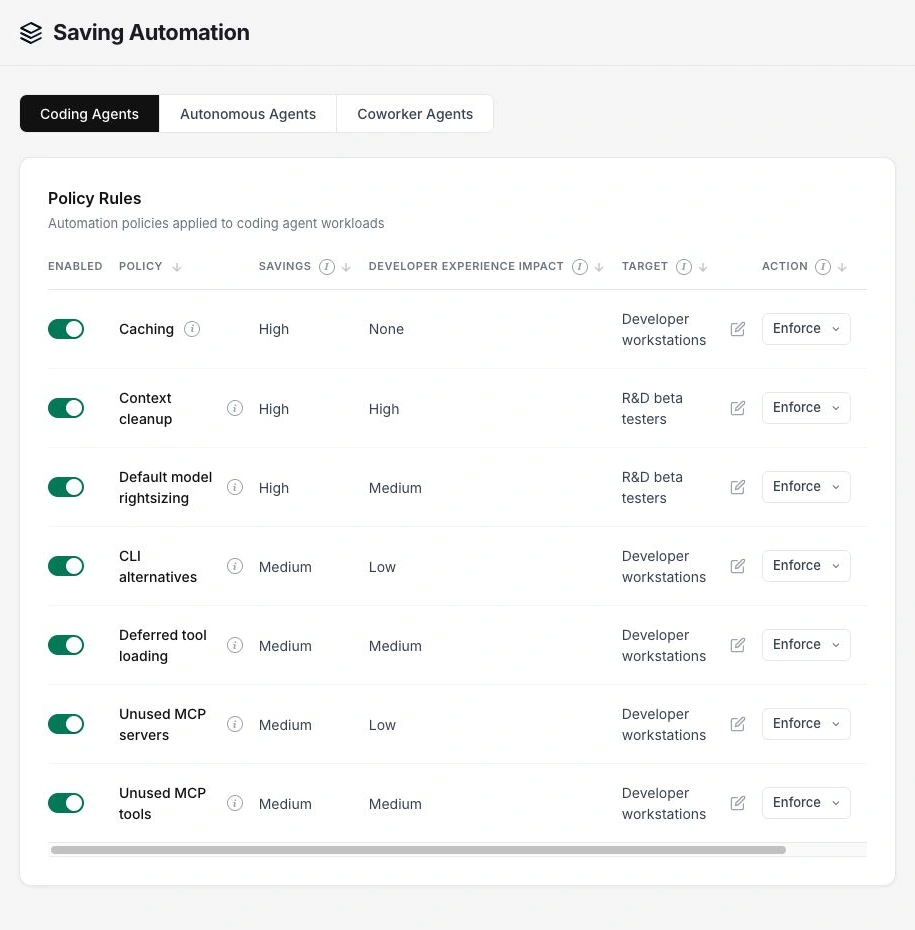Toggle Unused MCP servers policy off

66,724
